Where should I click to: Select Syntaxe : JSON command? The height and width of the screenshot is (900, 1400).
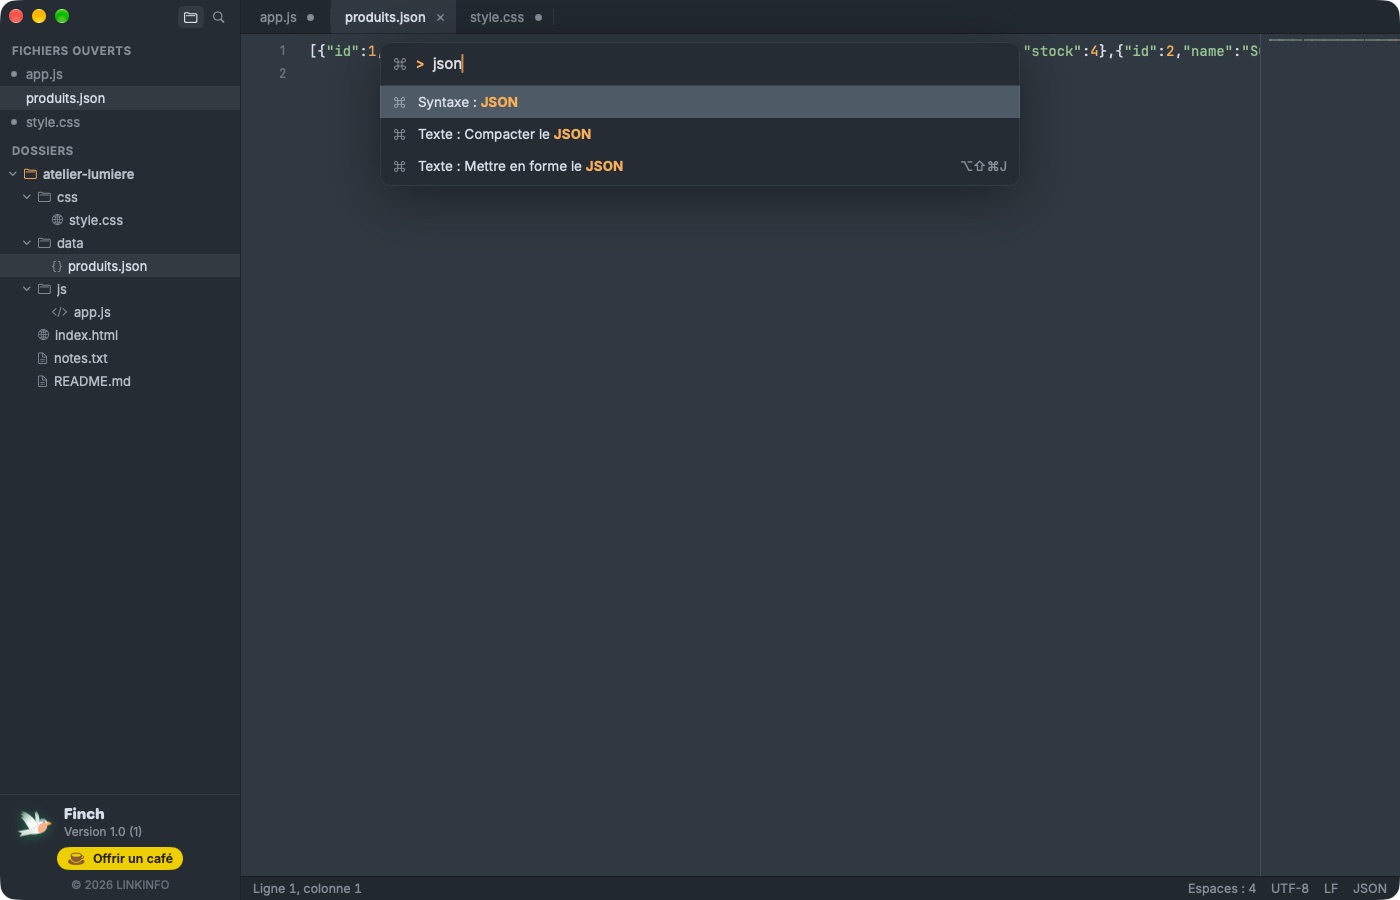700,102
